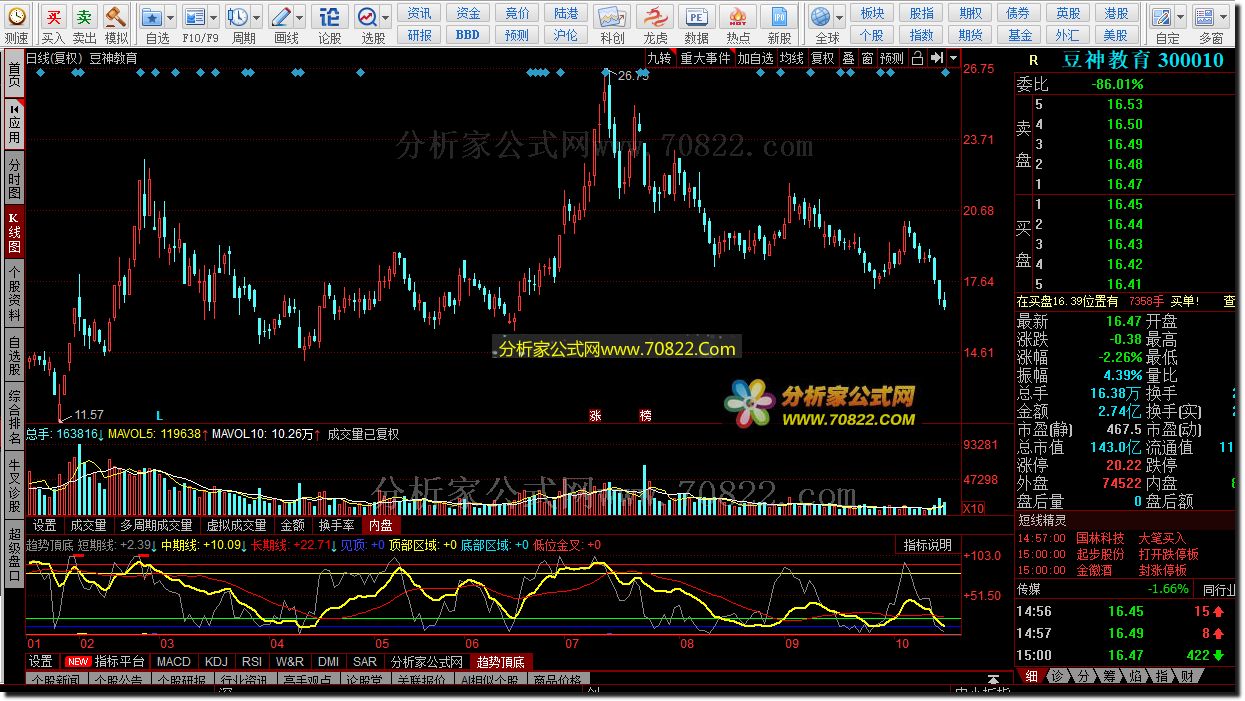This screenshot has height=701, width=1245.
Task: Open the 热点 hot topics icon
Action: click(x=738, y=17)
